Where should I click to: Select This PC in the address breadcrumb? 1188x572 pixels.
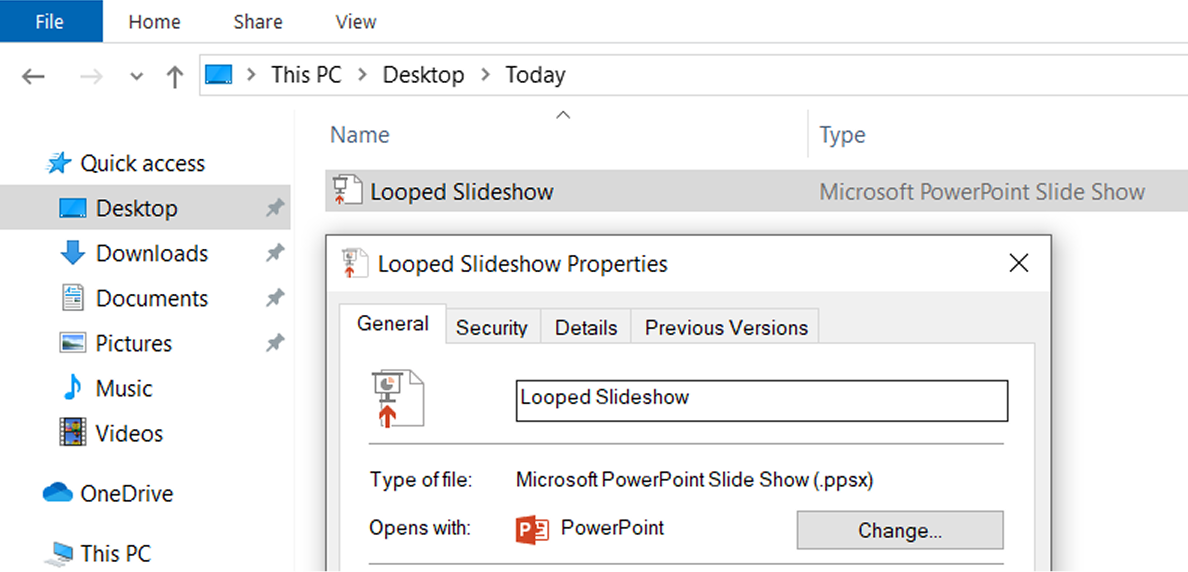tap(306, 75)
